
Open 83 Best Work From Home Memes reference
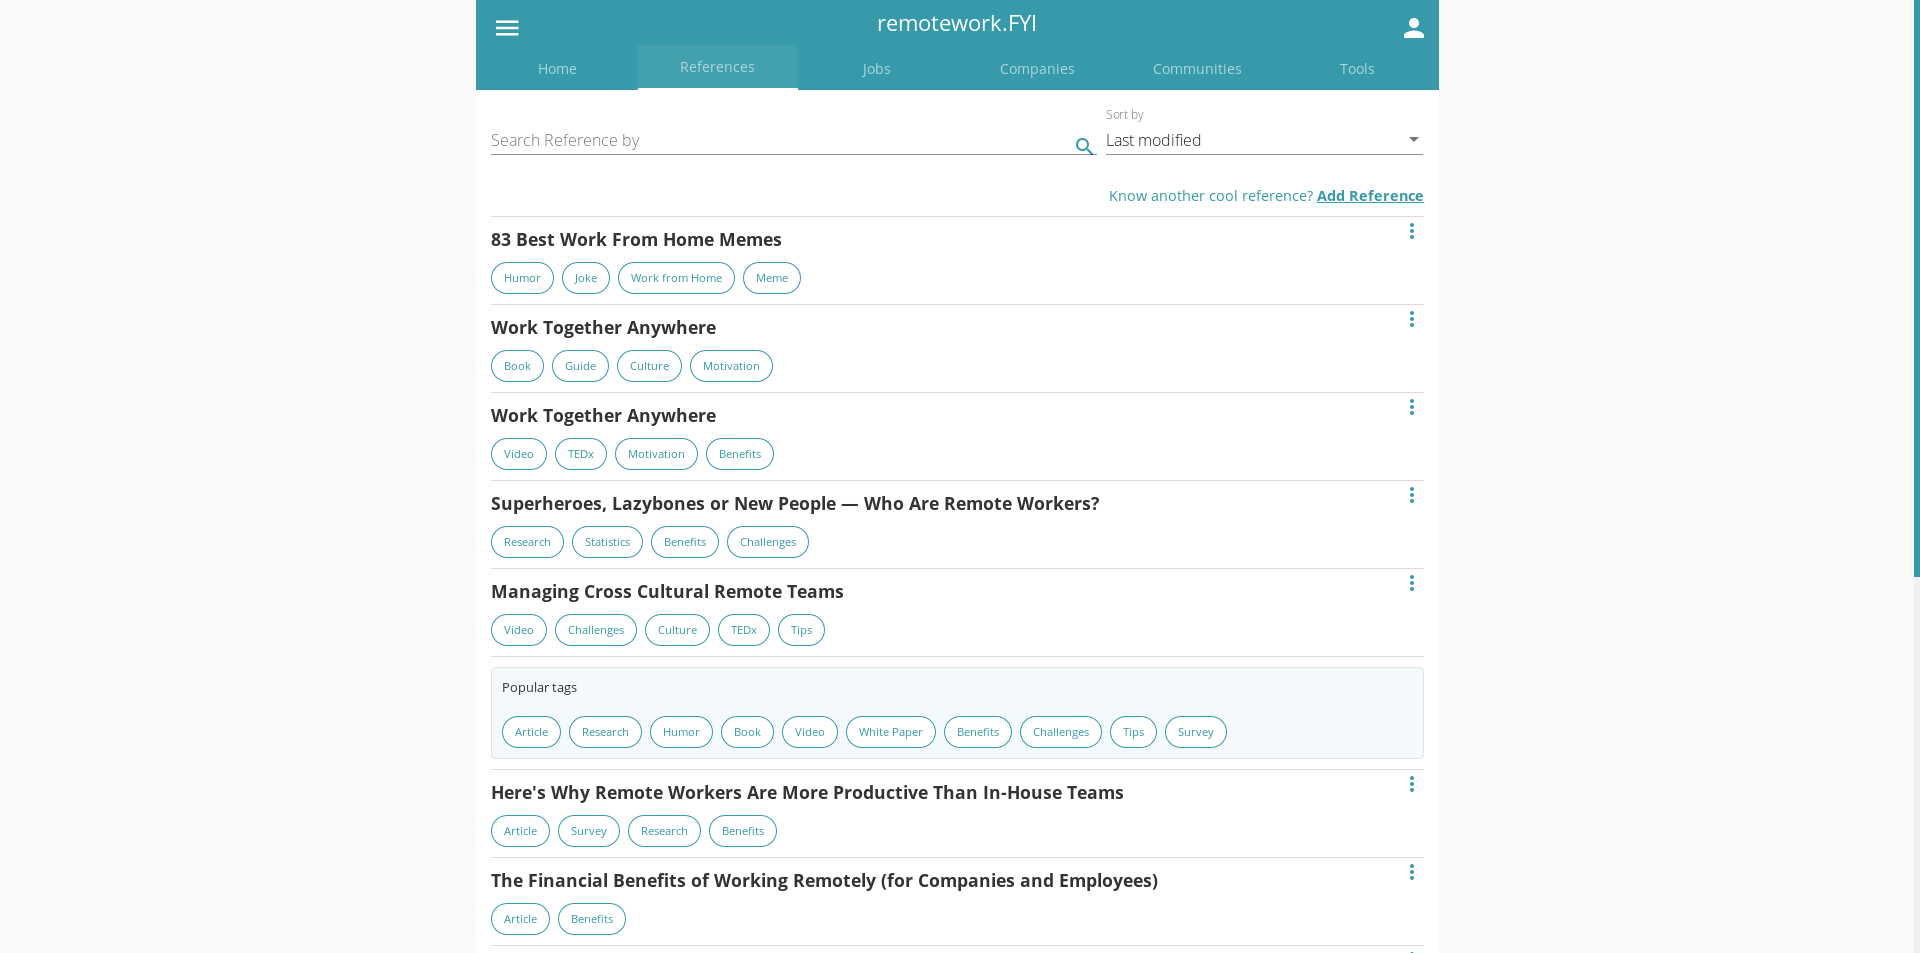(636, 240)
